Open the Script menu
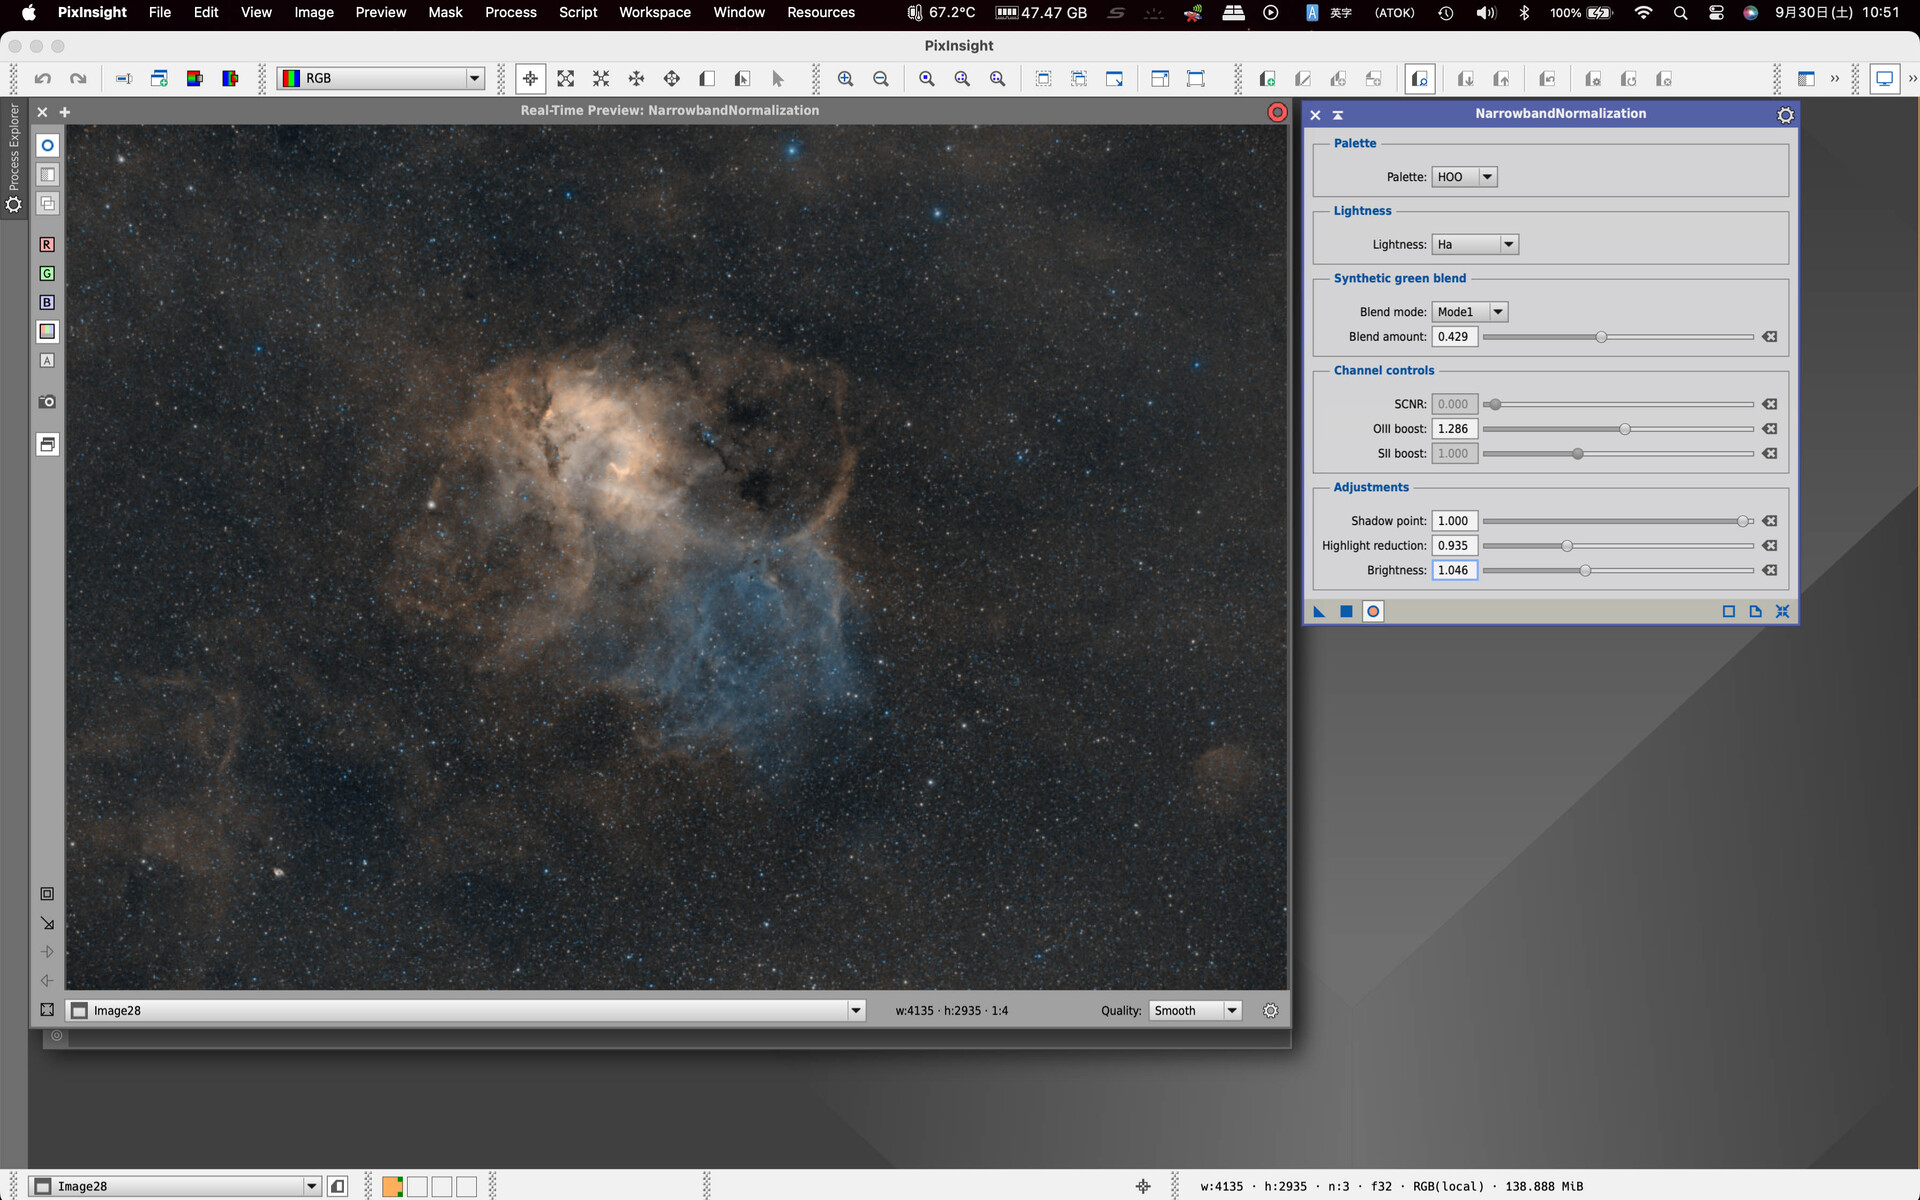This screenshot has width=1920, height=1200. [577, 12]
